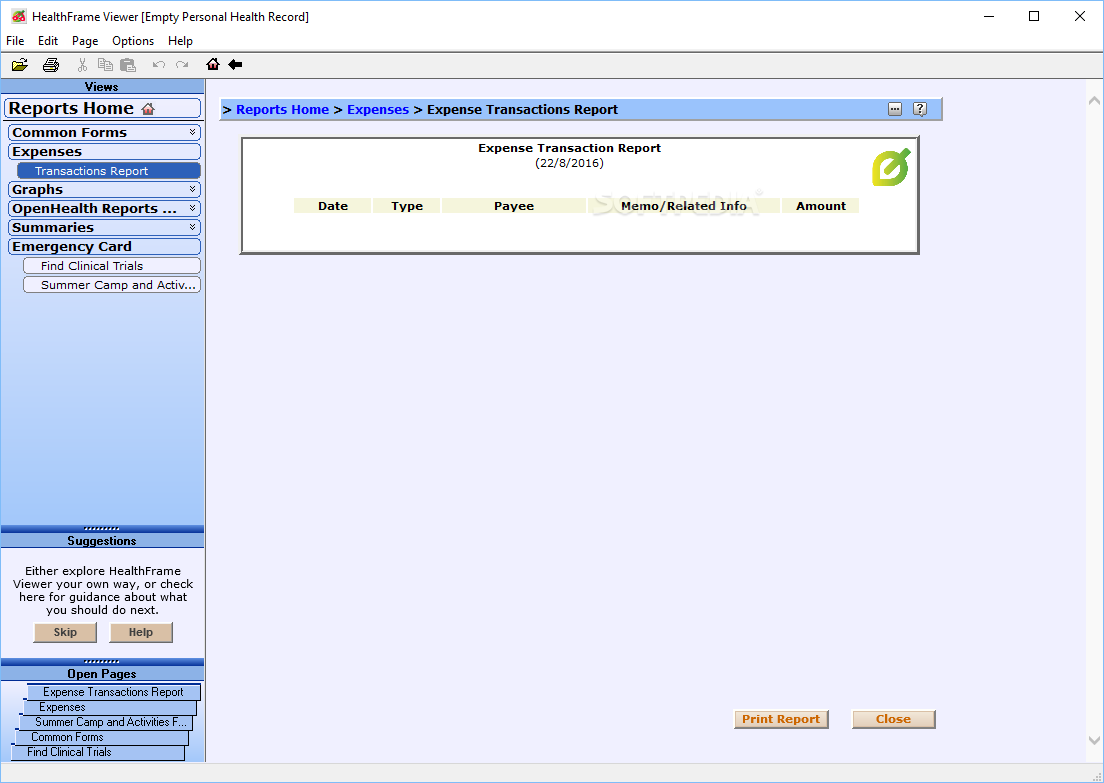Click the green leaf edit icon in report
Screen dimensions: 1104x783
[891, 168]
